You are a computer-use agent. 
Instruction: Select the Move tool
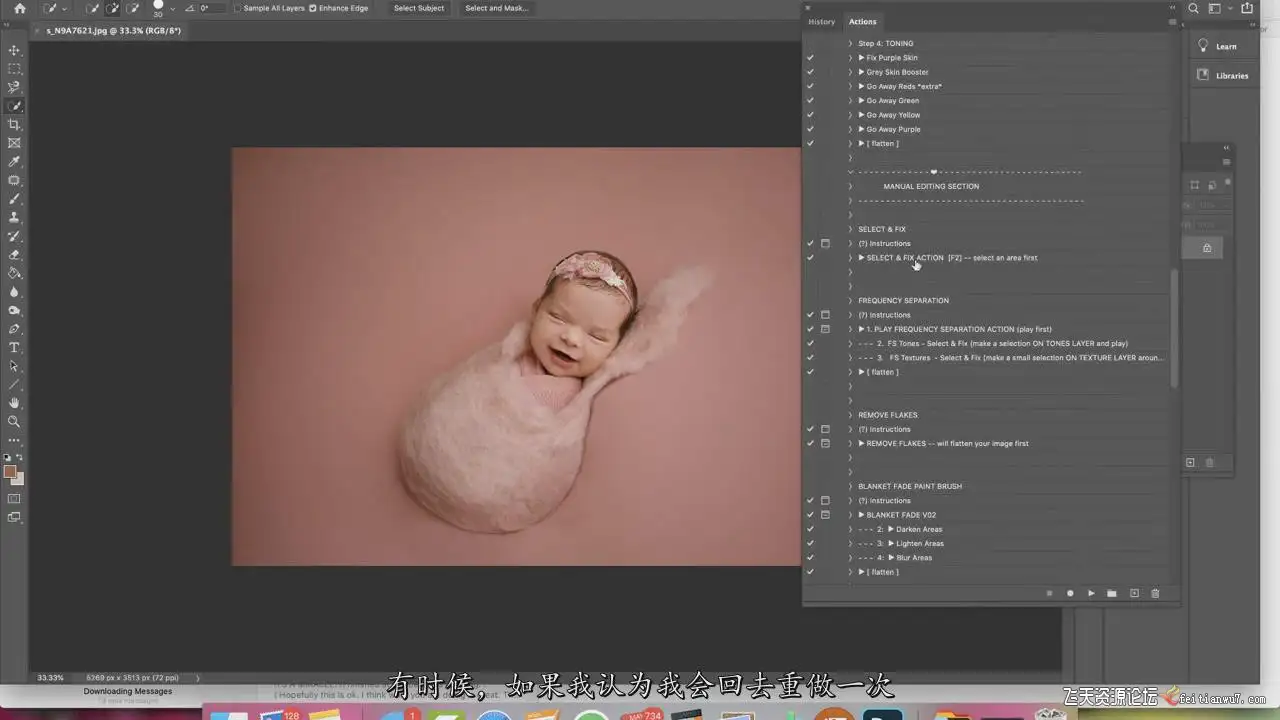(14, 50)
